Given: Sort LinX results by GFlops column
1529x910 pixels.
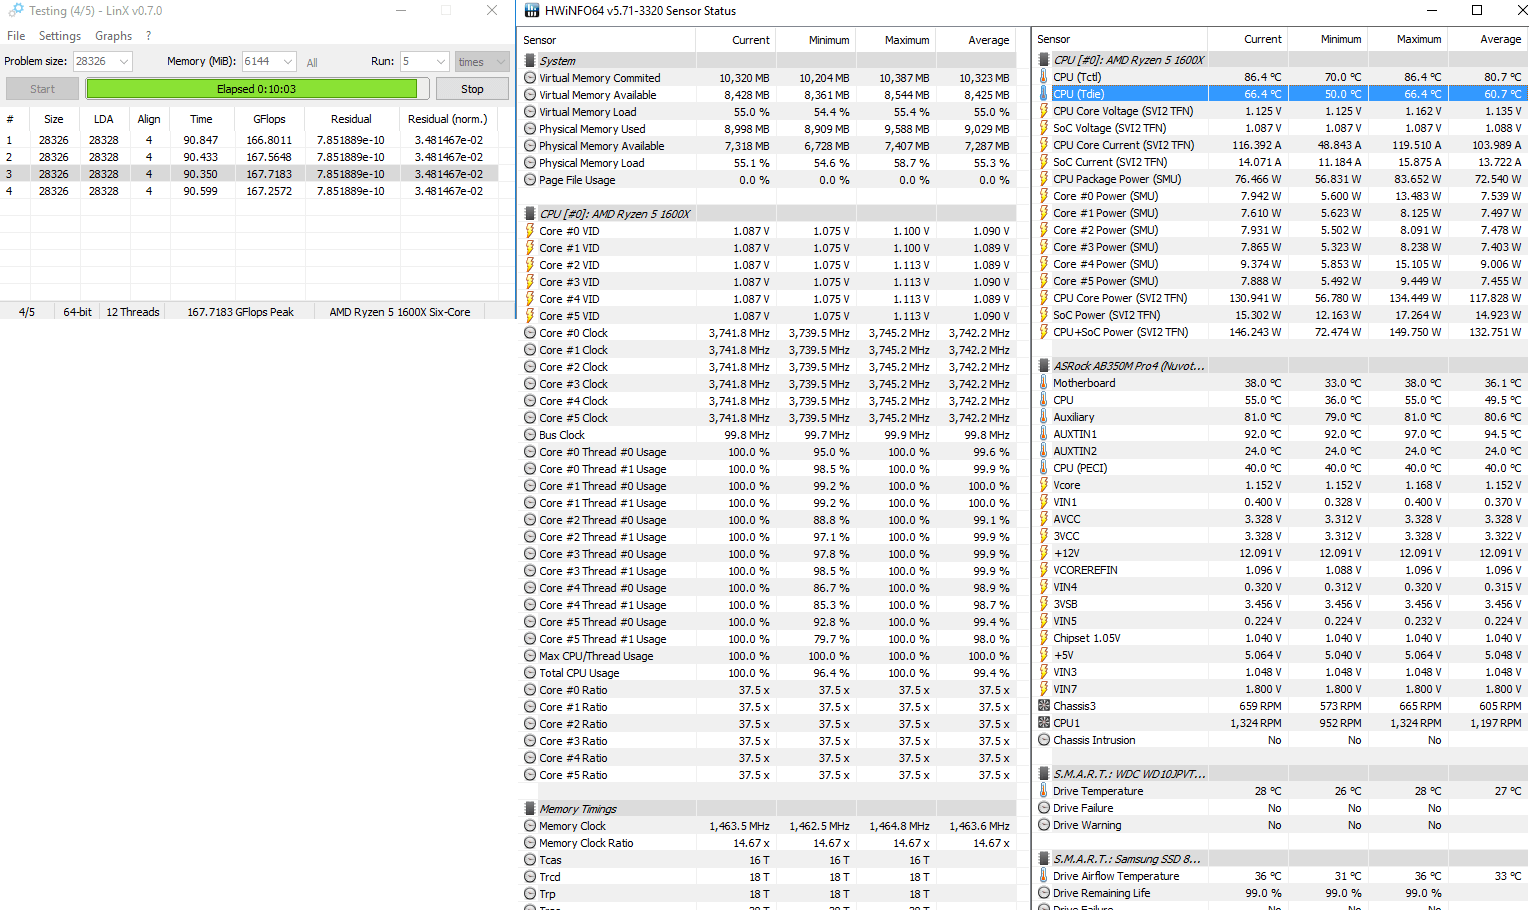Looking at the screenshot, I should point(269,119).
